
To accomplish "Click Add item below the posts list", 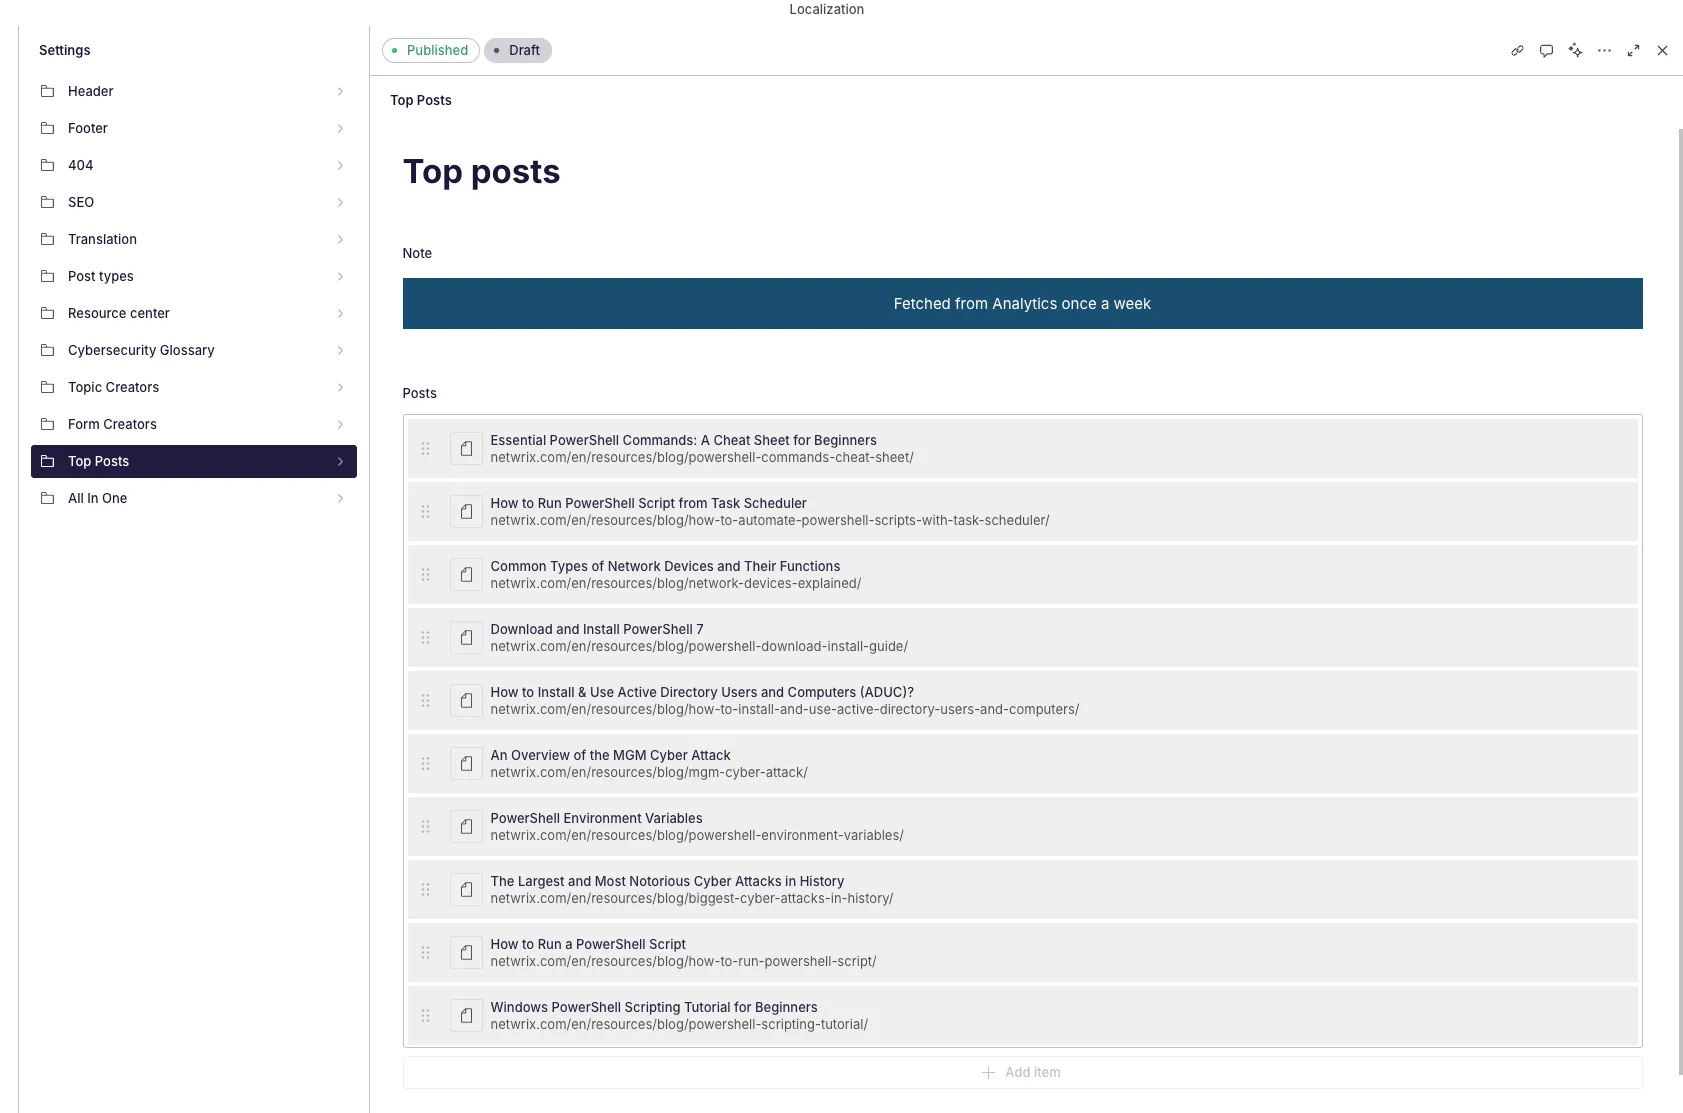I will [1022, 1072].
